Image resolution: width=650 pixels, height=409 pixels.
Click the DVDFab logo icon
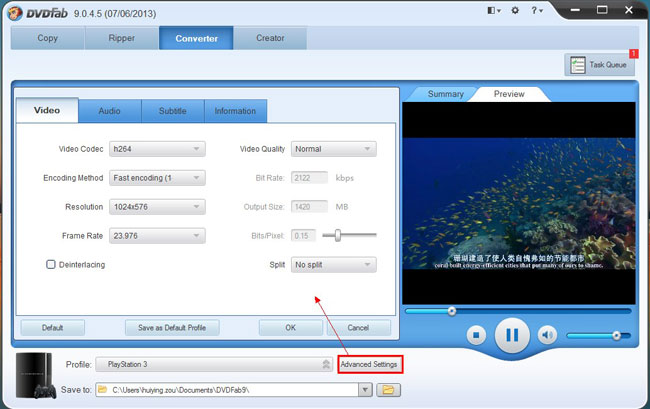[x=15, y=13]
